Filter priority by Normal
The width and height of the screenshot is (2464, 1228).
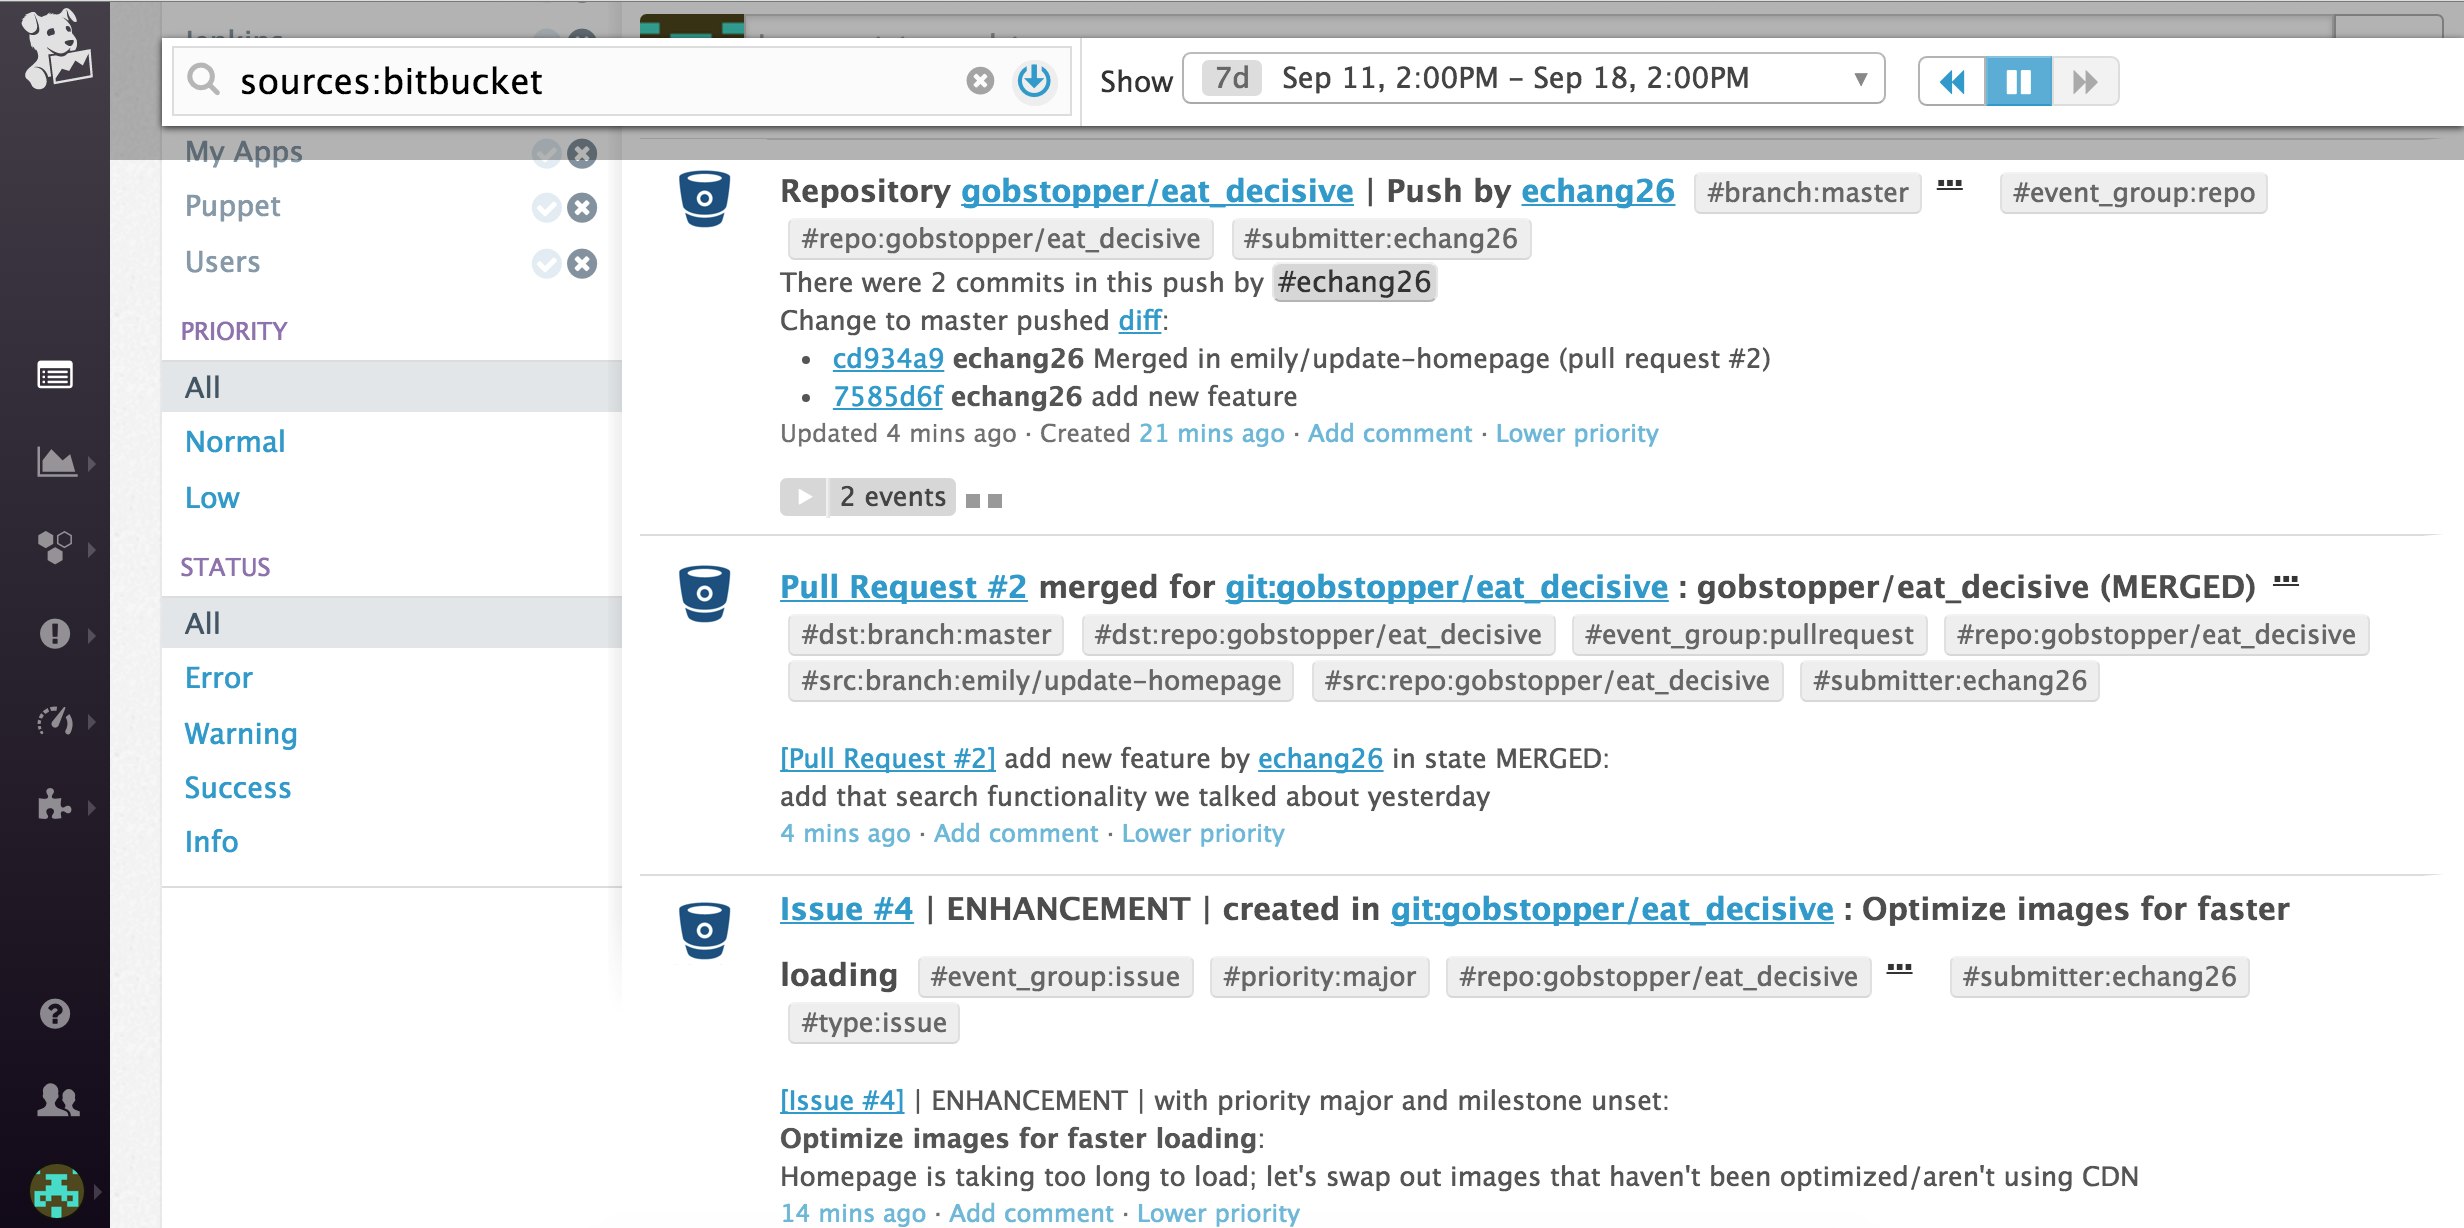(x=235, y=441)
